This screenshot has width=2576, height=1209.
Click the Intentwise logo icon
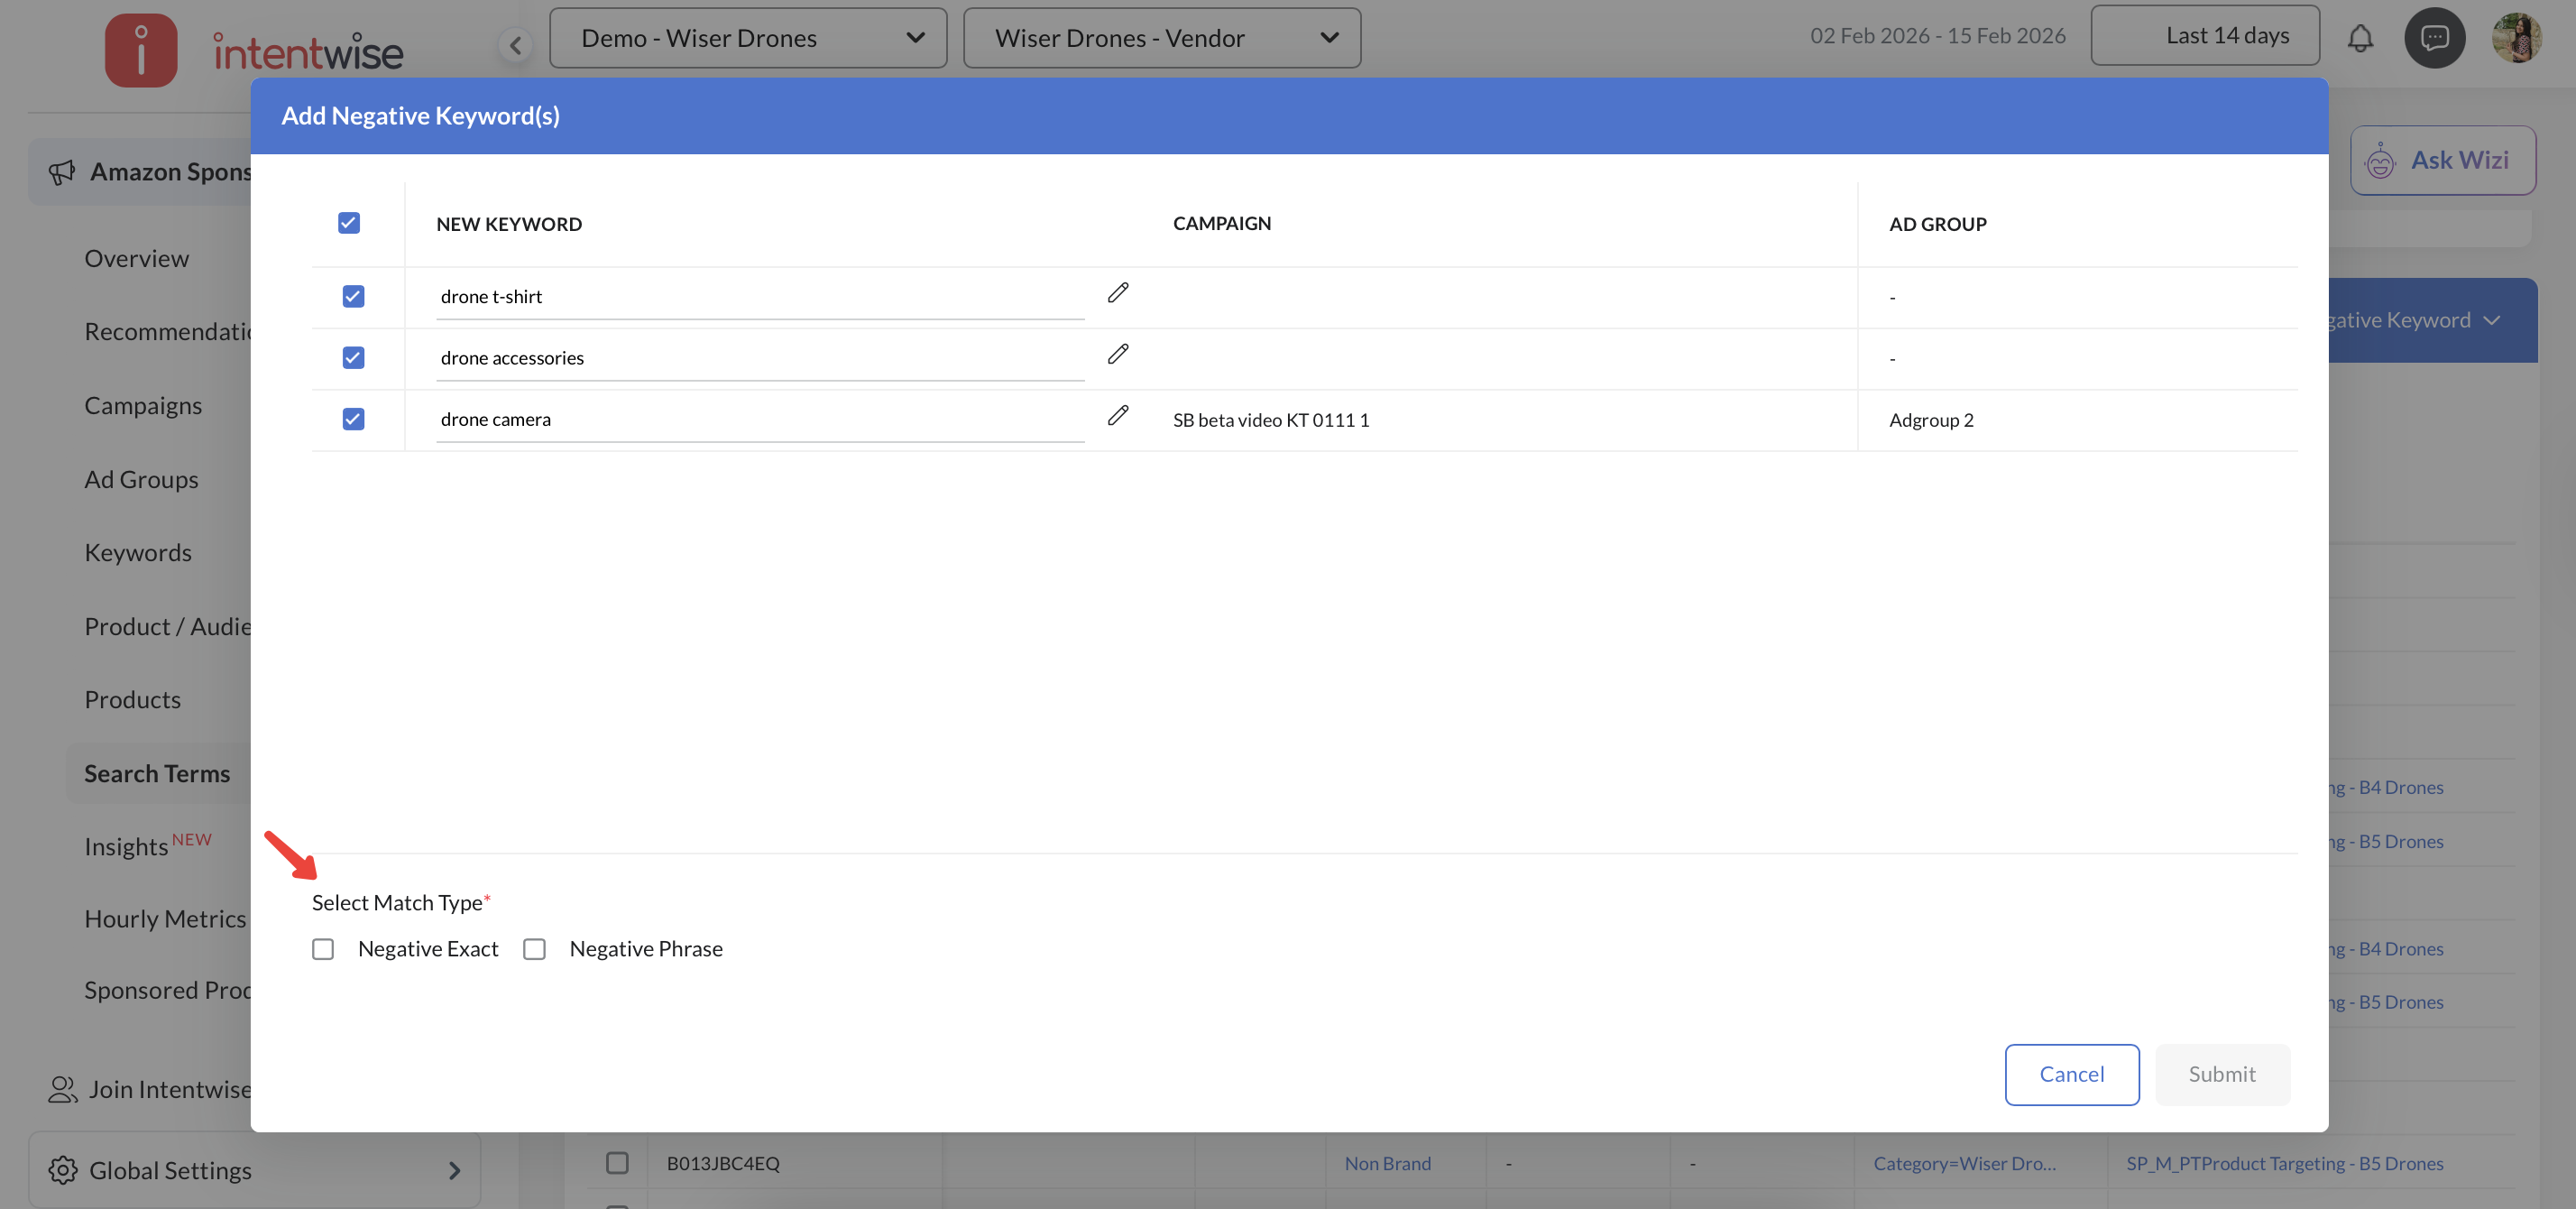point(141,50)
